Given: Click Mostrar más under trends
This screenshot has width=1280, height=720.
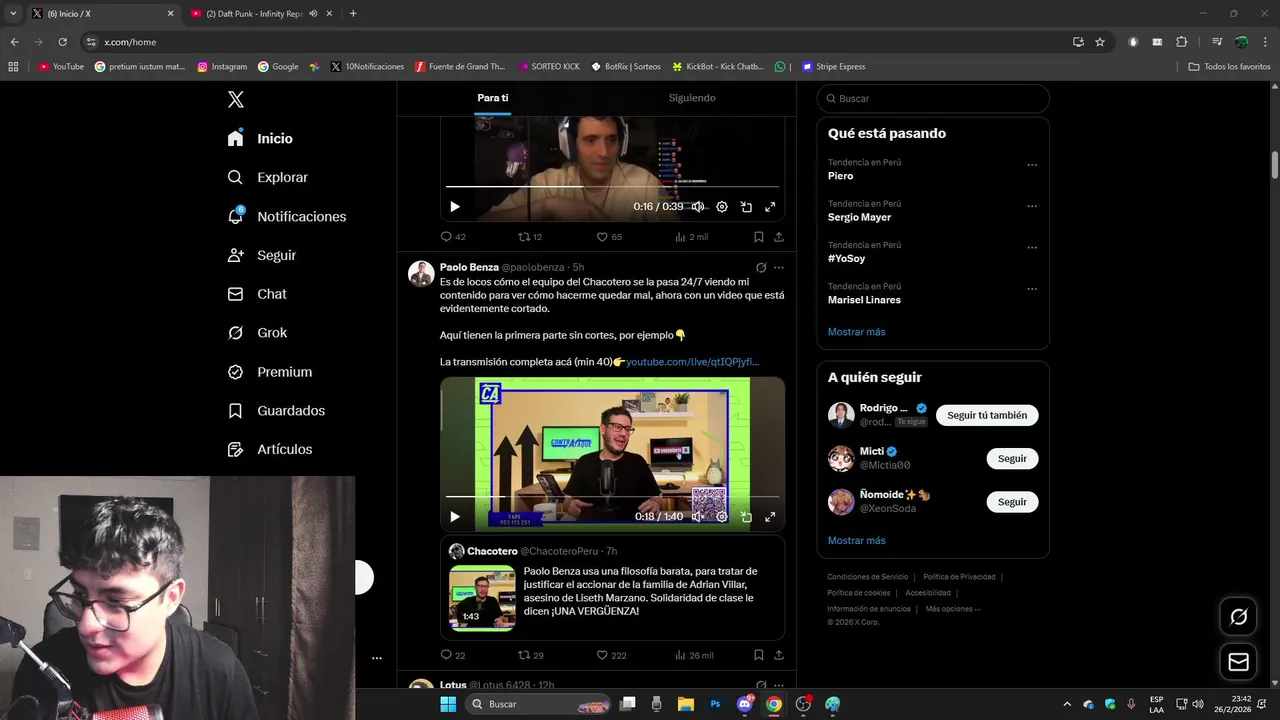Looking at the screenshot, I should 856,332.
